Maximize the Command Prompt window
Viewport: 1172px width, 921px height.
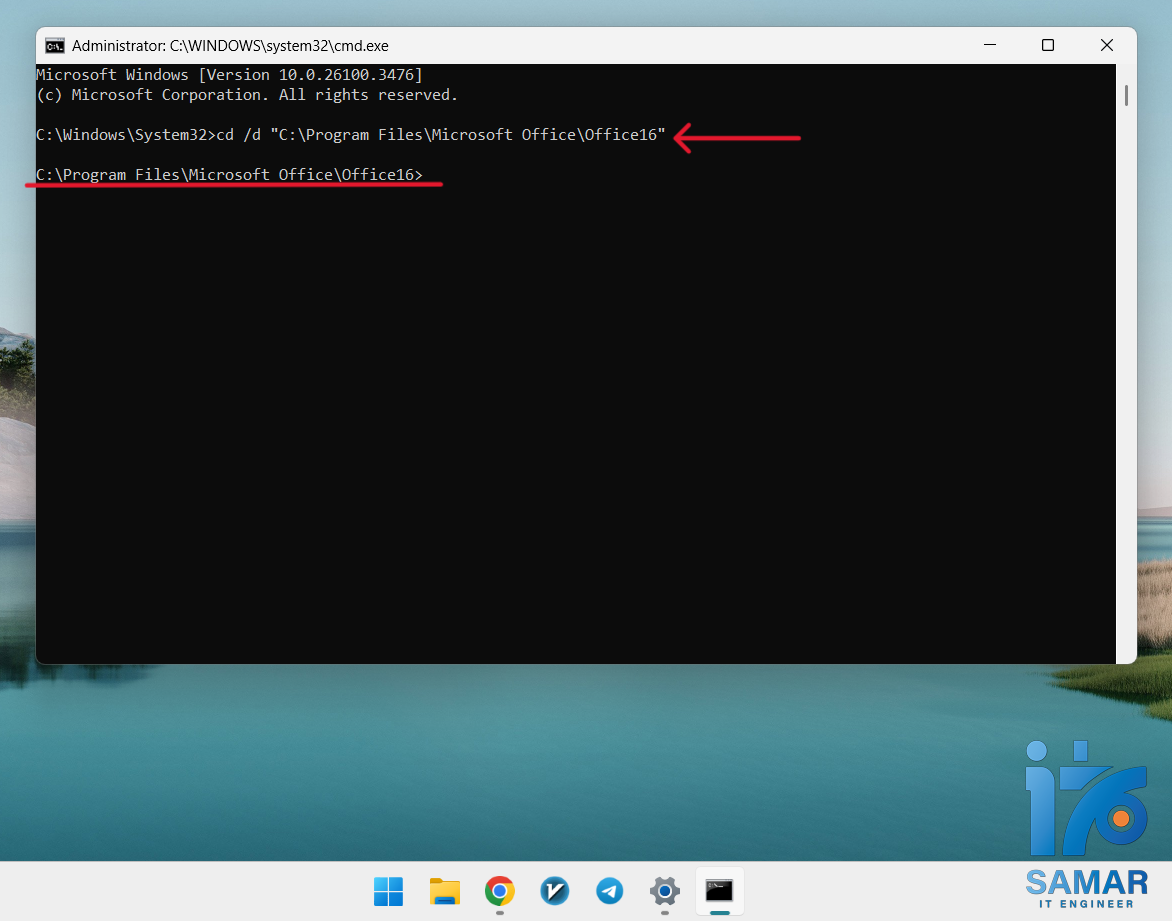[x=1047, y=45]
